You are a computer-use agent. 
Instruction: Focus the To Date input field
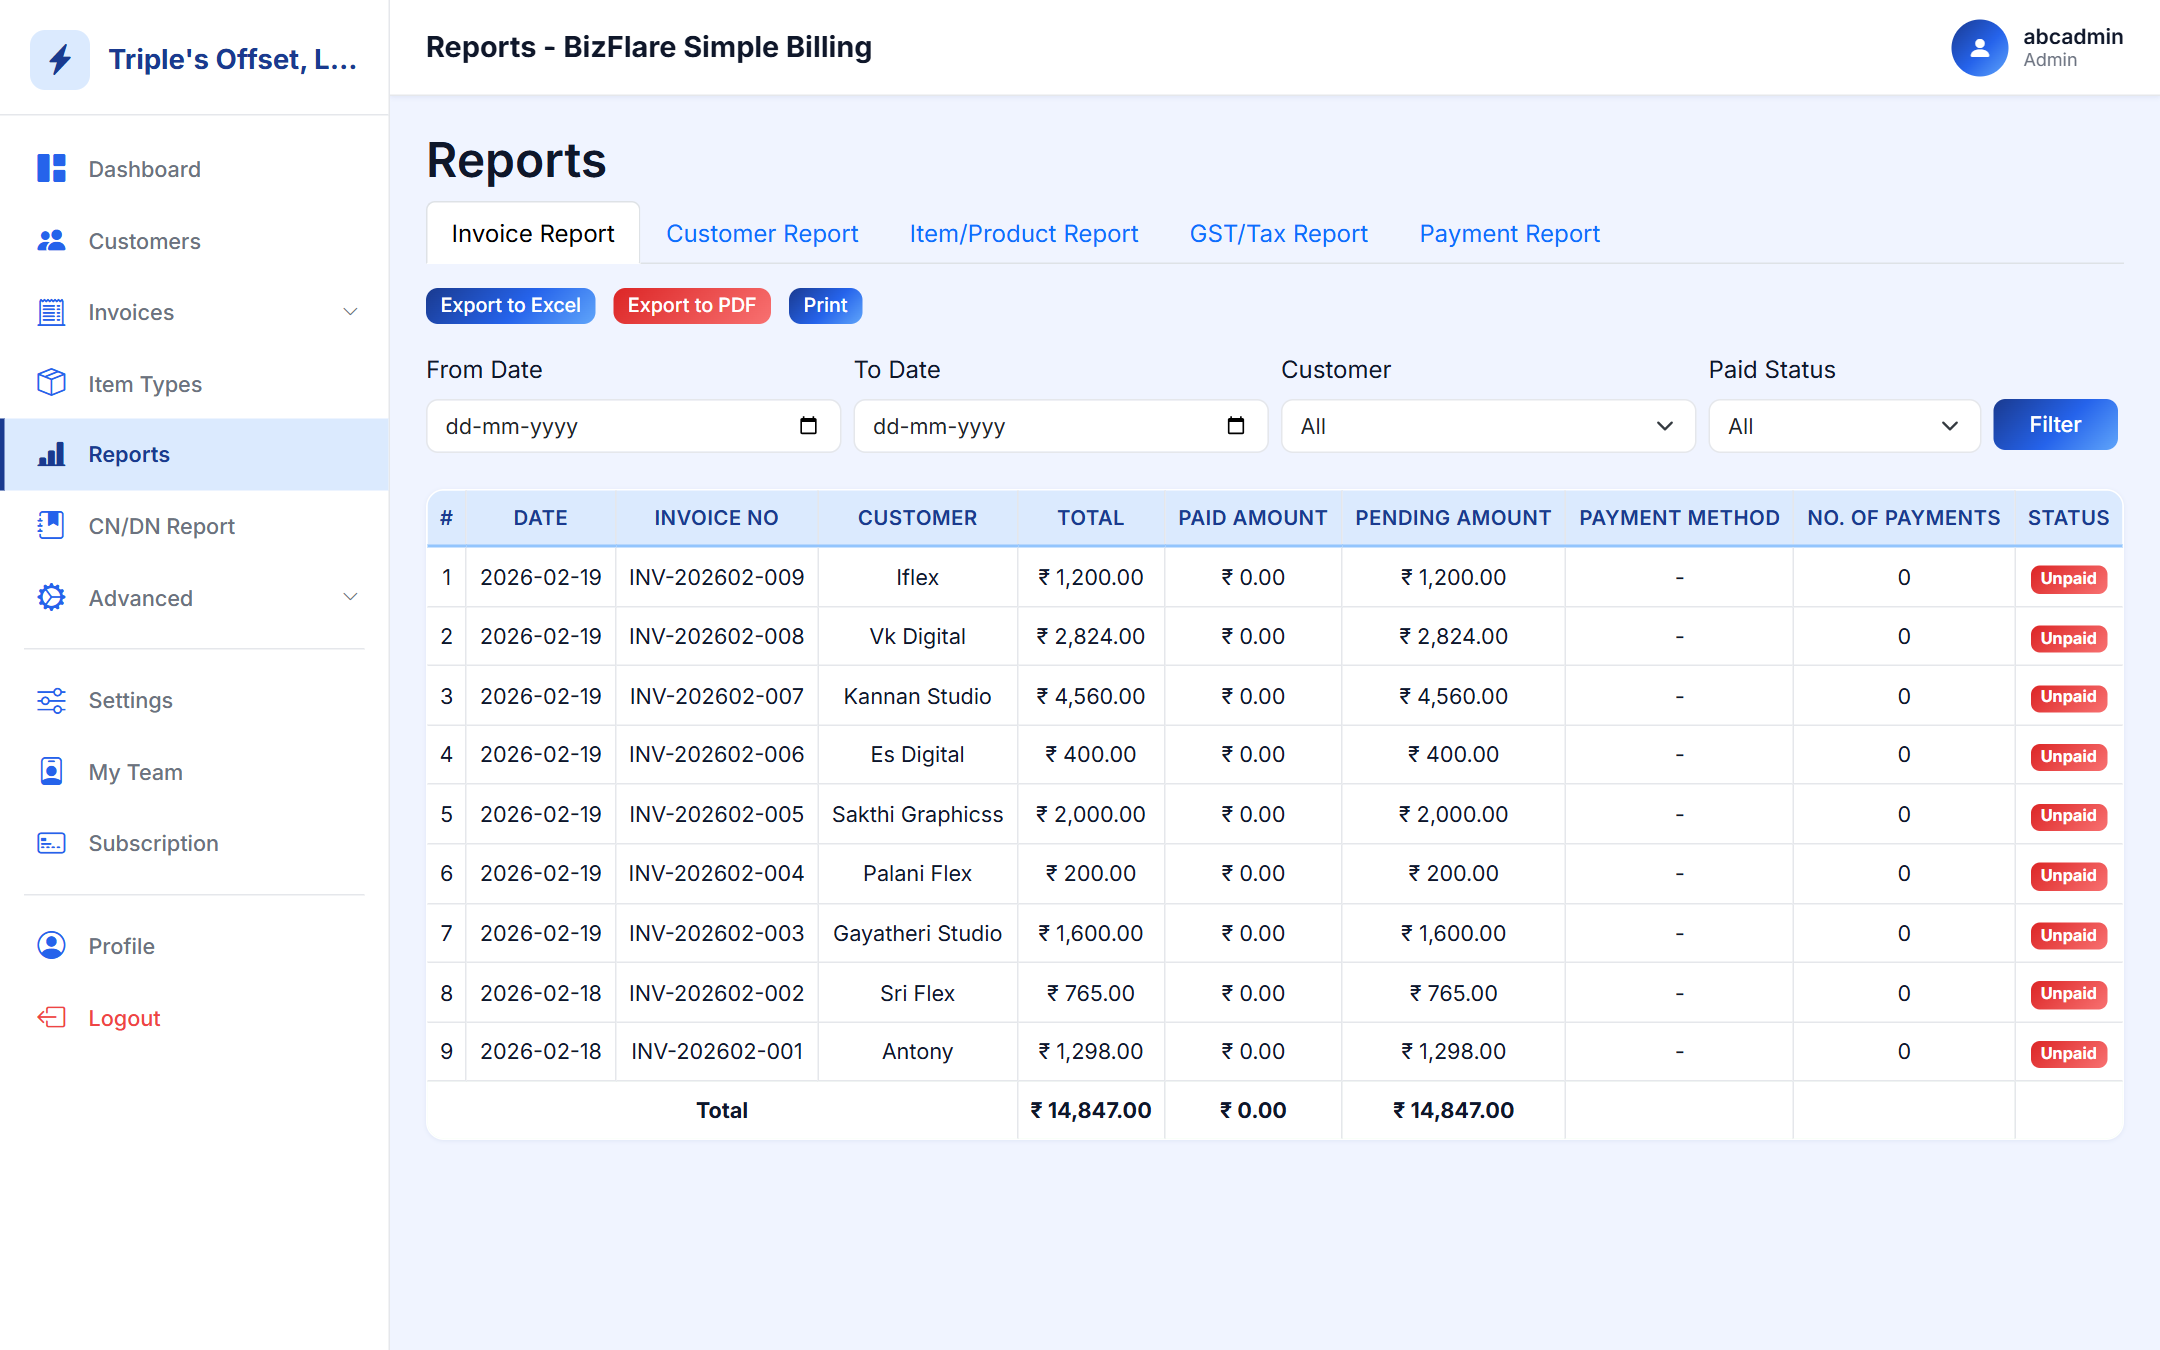click(x=1060, y=426)
